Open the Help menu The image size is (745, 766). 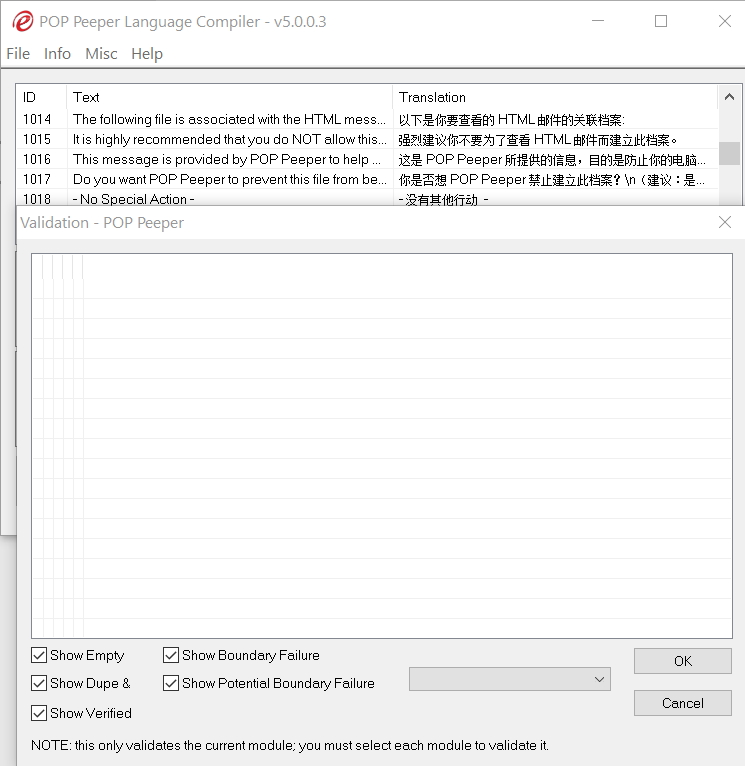click(x=147, y=53)
